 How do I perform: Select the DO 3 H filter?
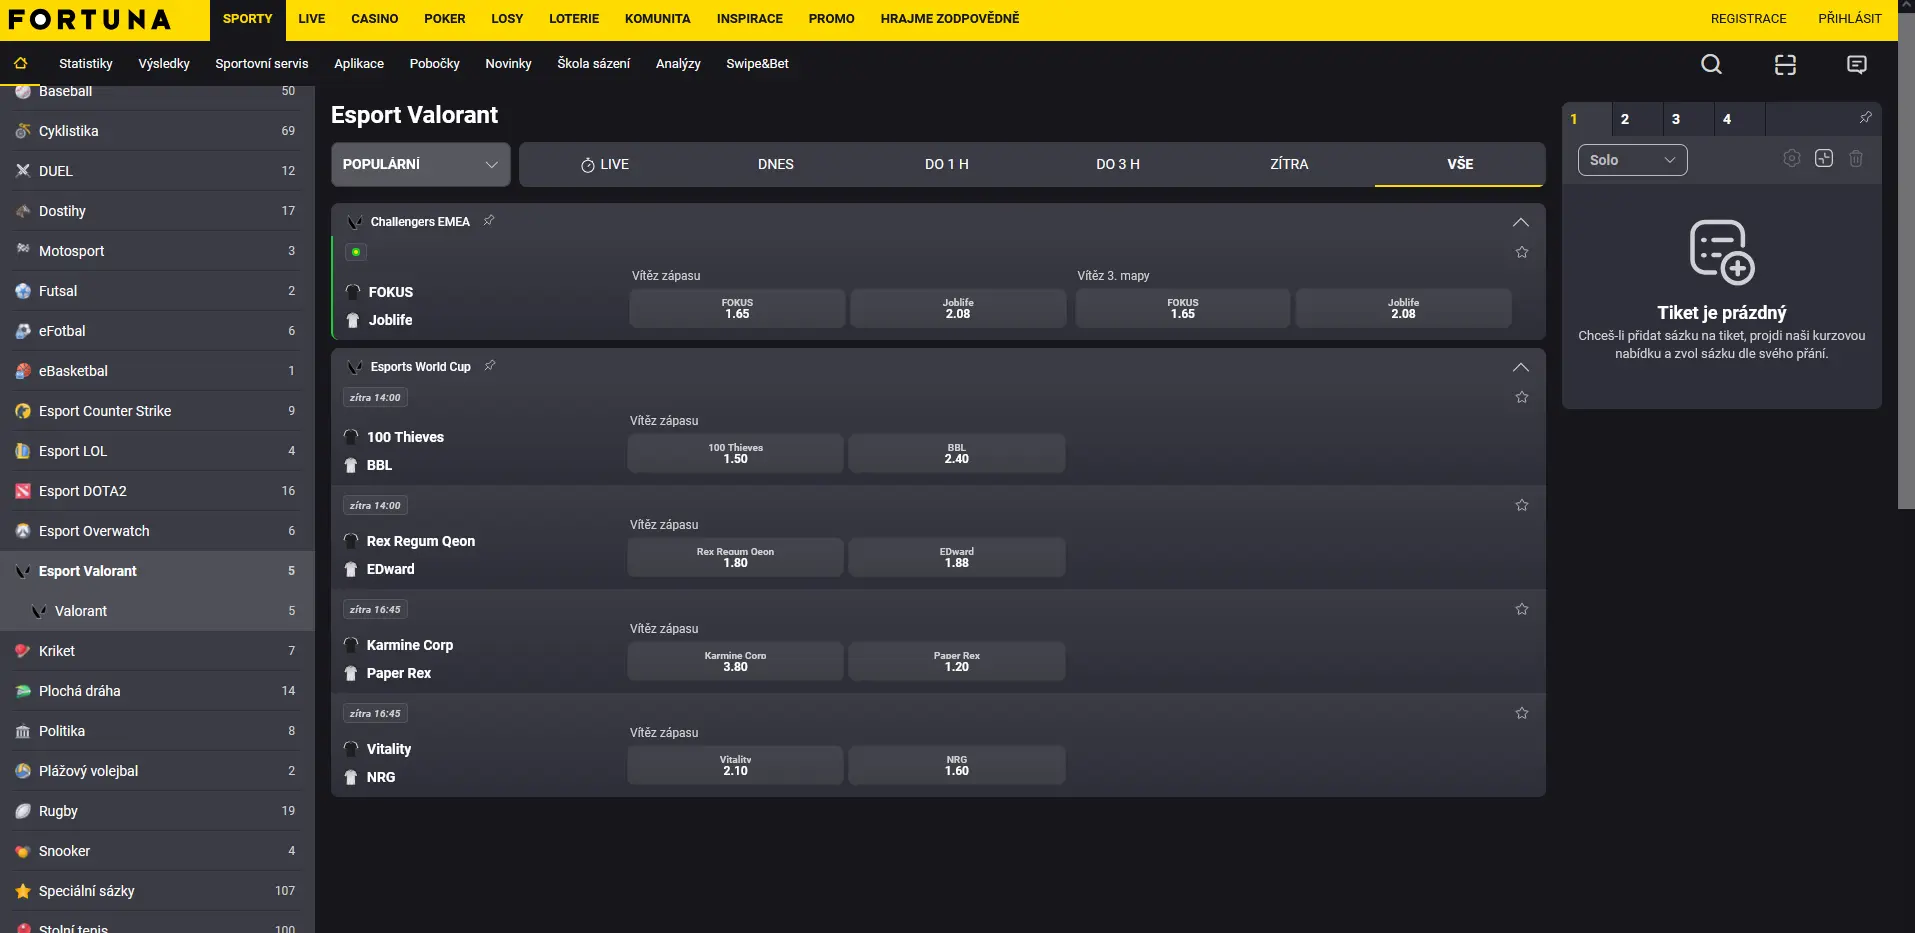click(1118, 164)
